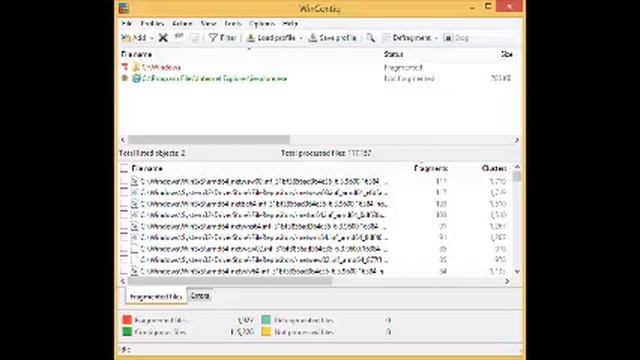640x360 pixels.
Task: Switch to the Fragmented files tab
Action: pos(156,297)
